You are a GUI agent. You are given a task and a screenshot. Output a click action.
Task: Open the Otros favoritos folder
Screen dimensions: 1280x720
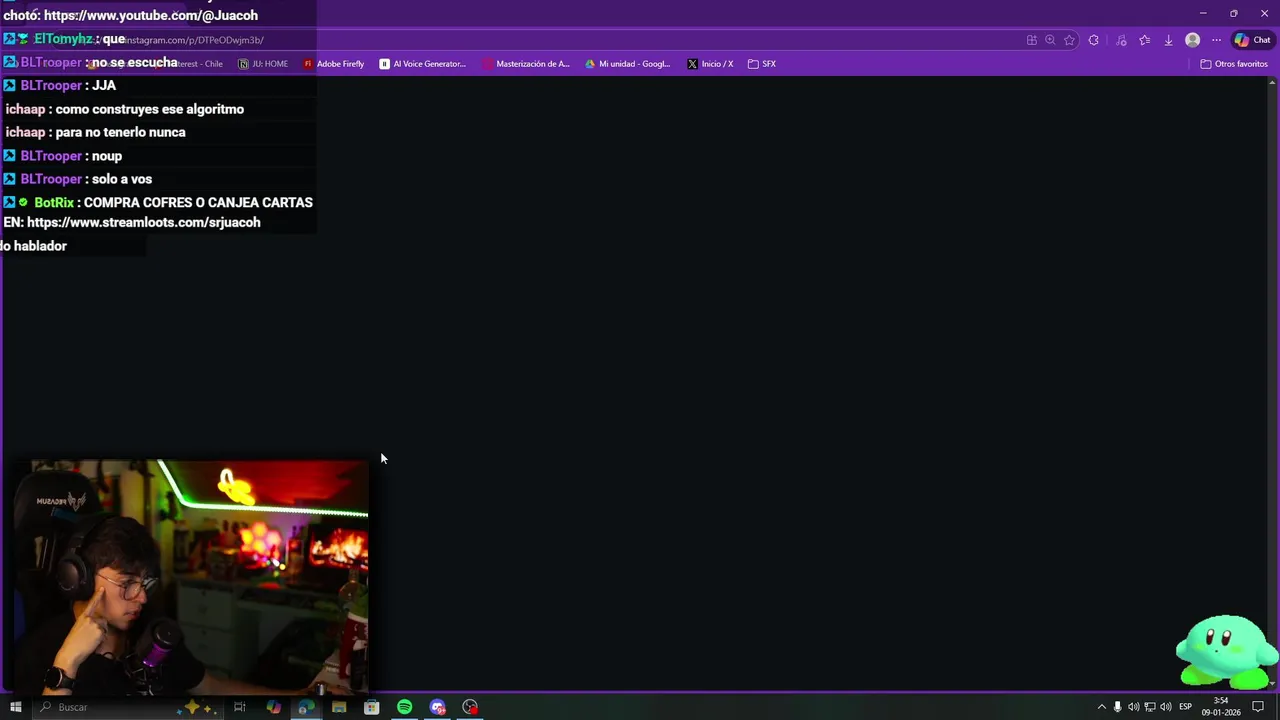[x=1234, y=64]
